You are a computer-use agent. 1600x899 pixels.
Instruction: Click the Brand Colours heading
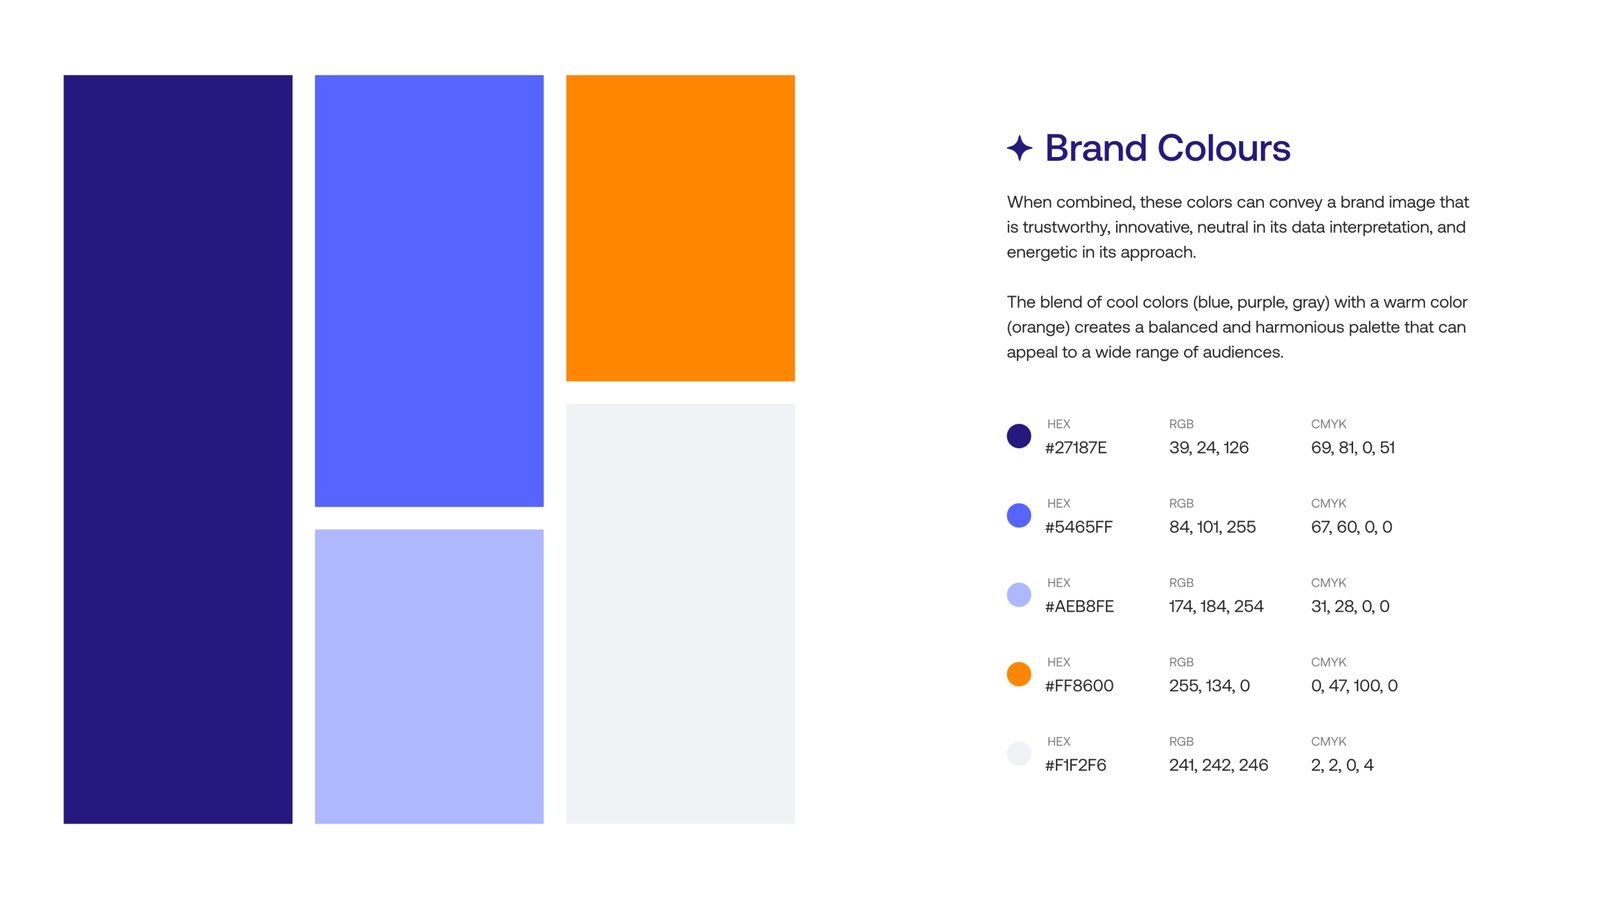point(1167,148)
